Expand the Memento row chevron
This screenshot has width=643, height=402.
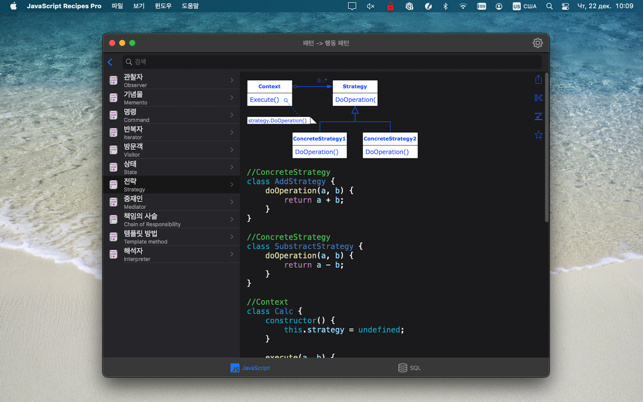(231, 98)
